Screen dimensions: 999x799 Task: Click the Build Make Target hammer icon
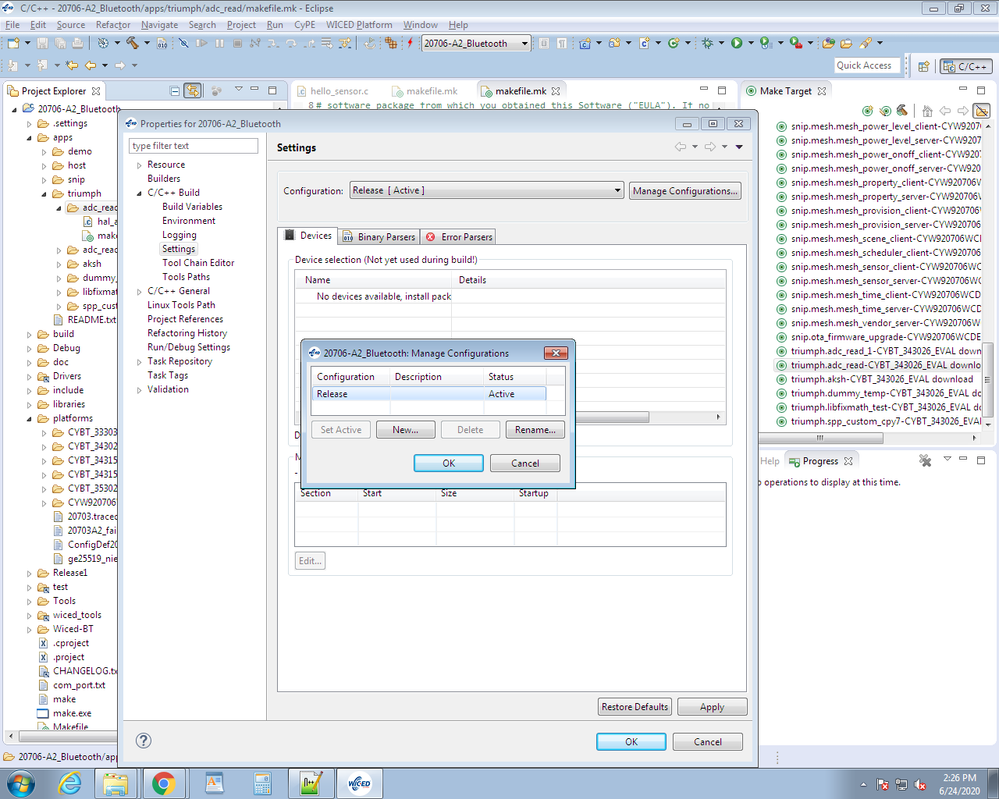point(901,109)
